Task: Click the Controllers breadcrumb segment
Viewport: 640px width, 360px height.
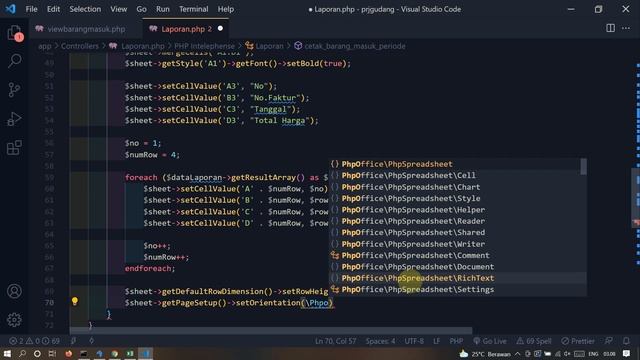Action: pos(80,46)
